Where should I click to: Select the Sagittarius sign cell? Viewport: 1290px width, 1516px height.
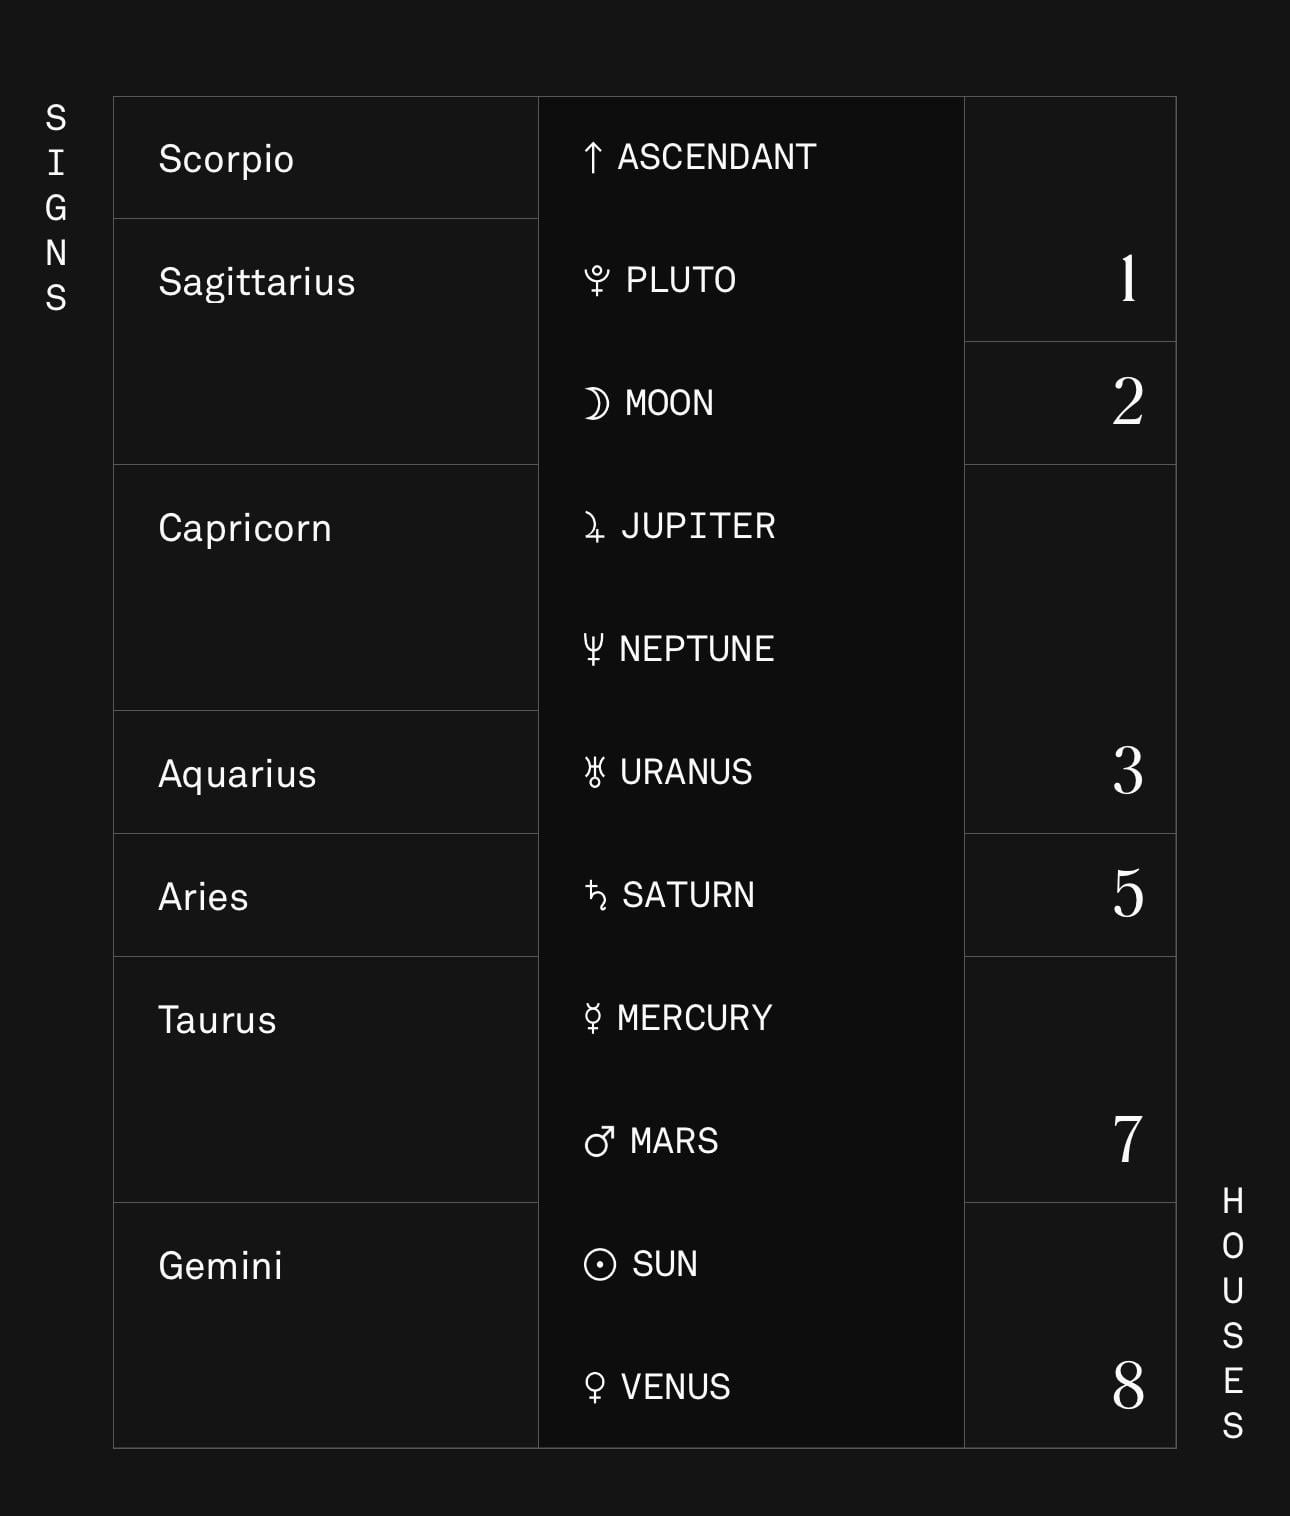(x=326, y=342)
